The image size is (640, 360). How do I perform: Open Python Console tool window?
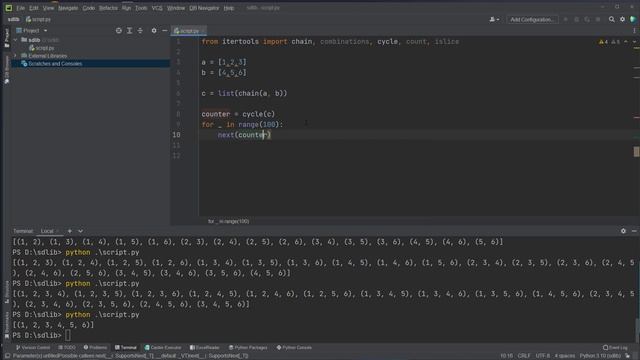[x=294, y=348]
